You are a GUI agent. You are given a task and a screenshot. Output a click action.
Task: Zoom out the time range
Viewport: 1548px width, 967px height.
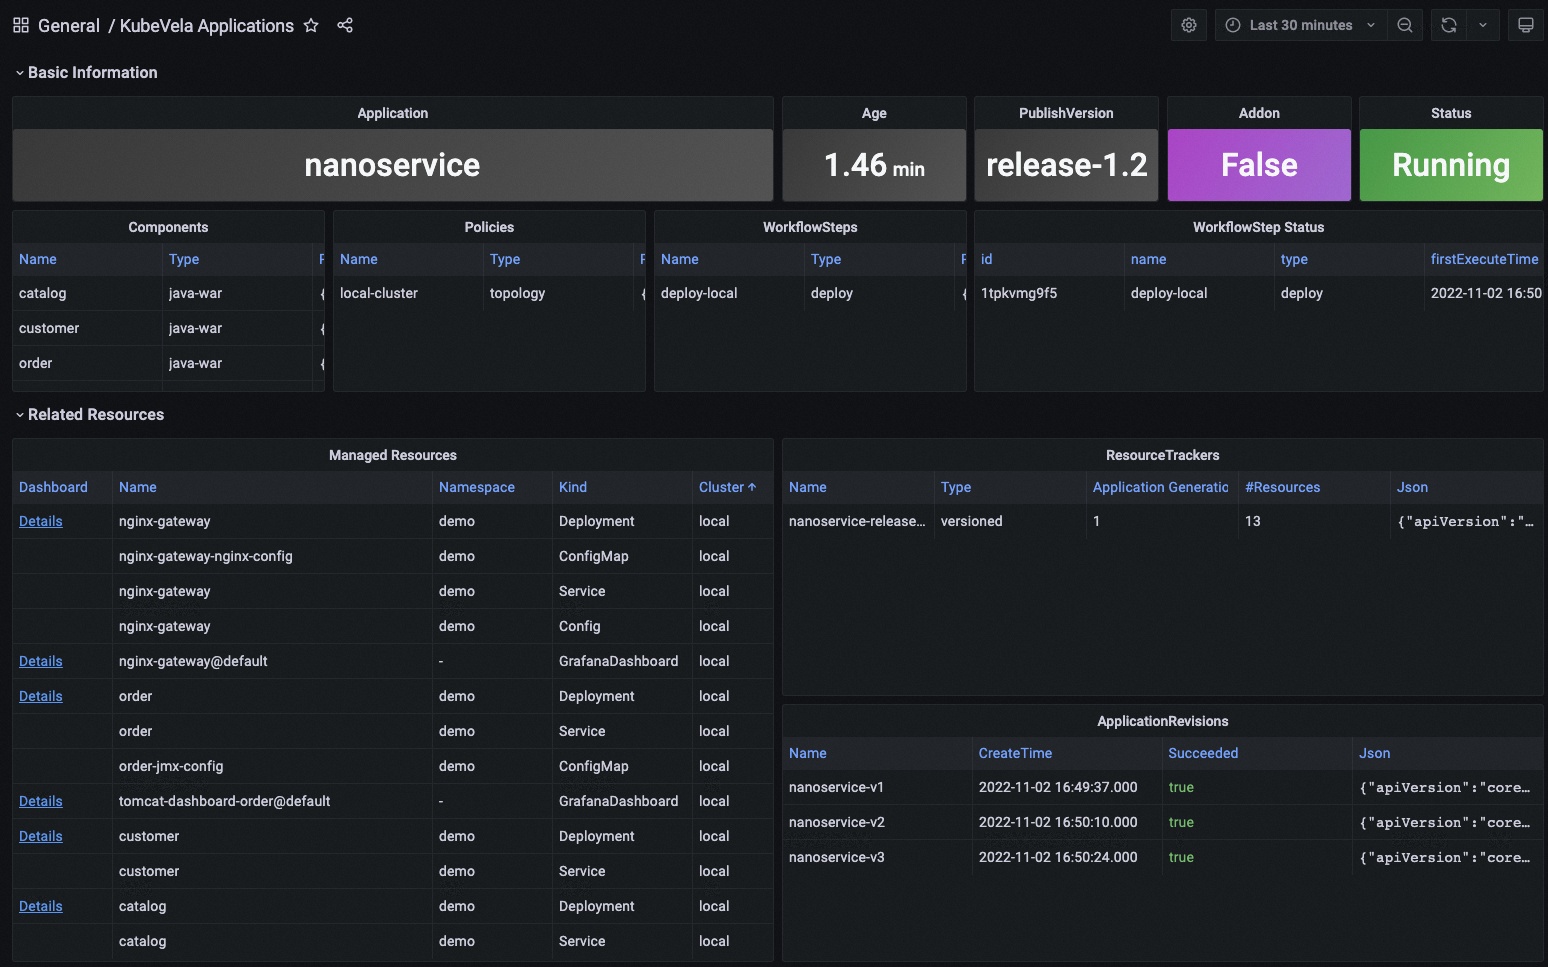coord(1405,25)
